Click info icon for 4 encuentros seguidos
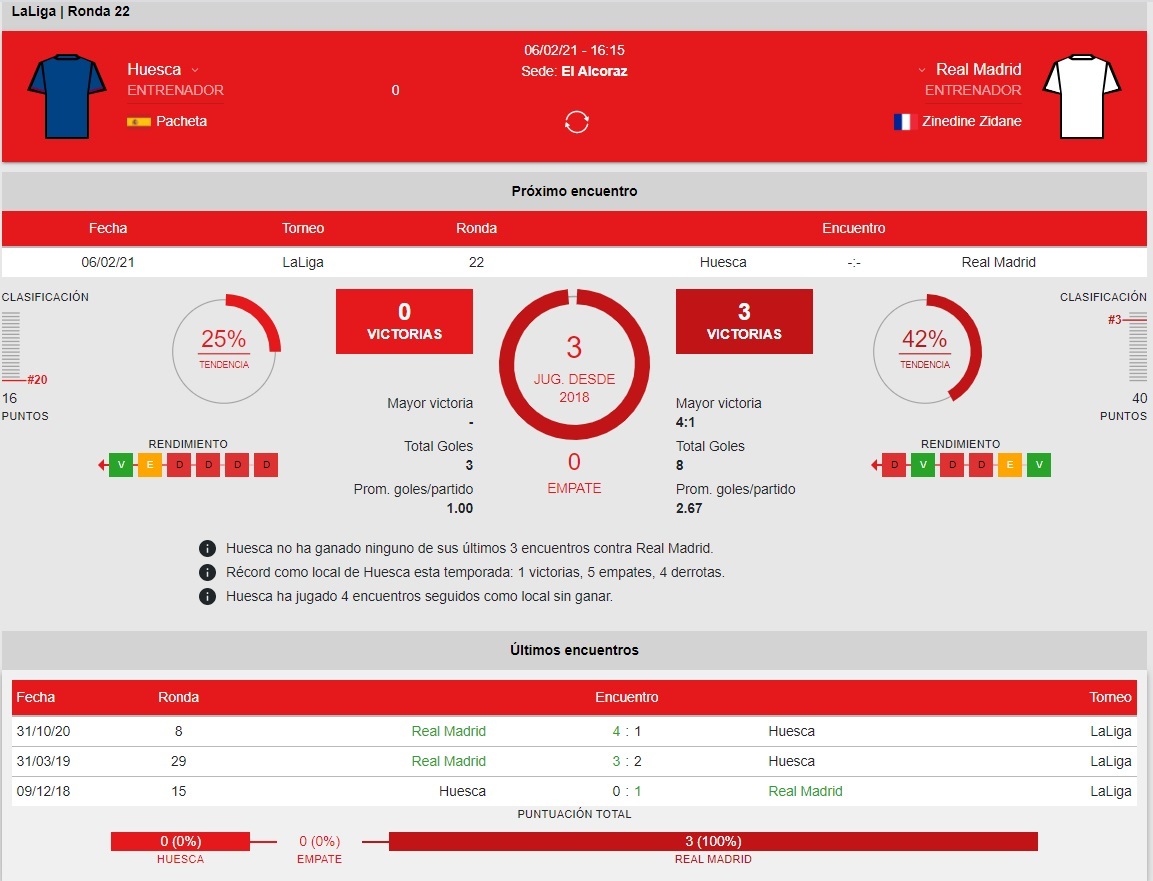The image size is (1153, 881). [207, 596]
